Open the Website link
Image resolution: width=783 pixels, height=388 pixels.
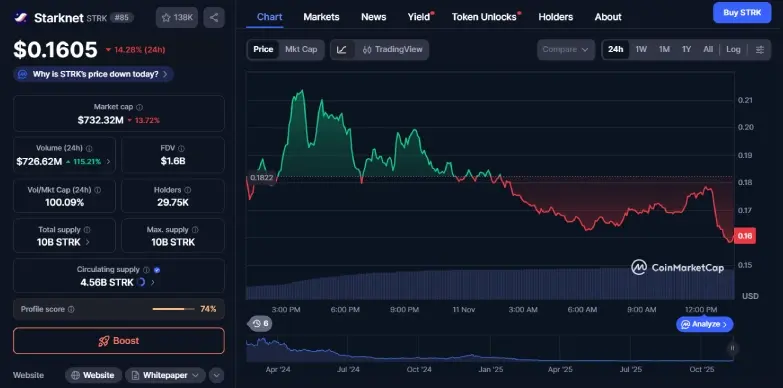click(93, 375)
